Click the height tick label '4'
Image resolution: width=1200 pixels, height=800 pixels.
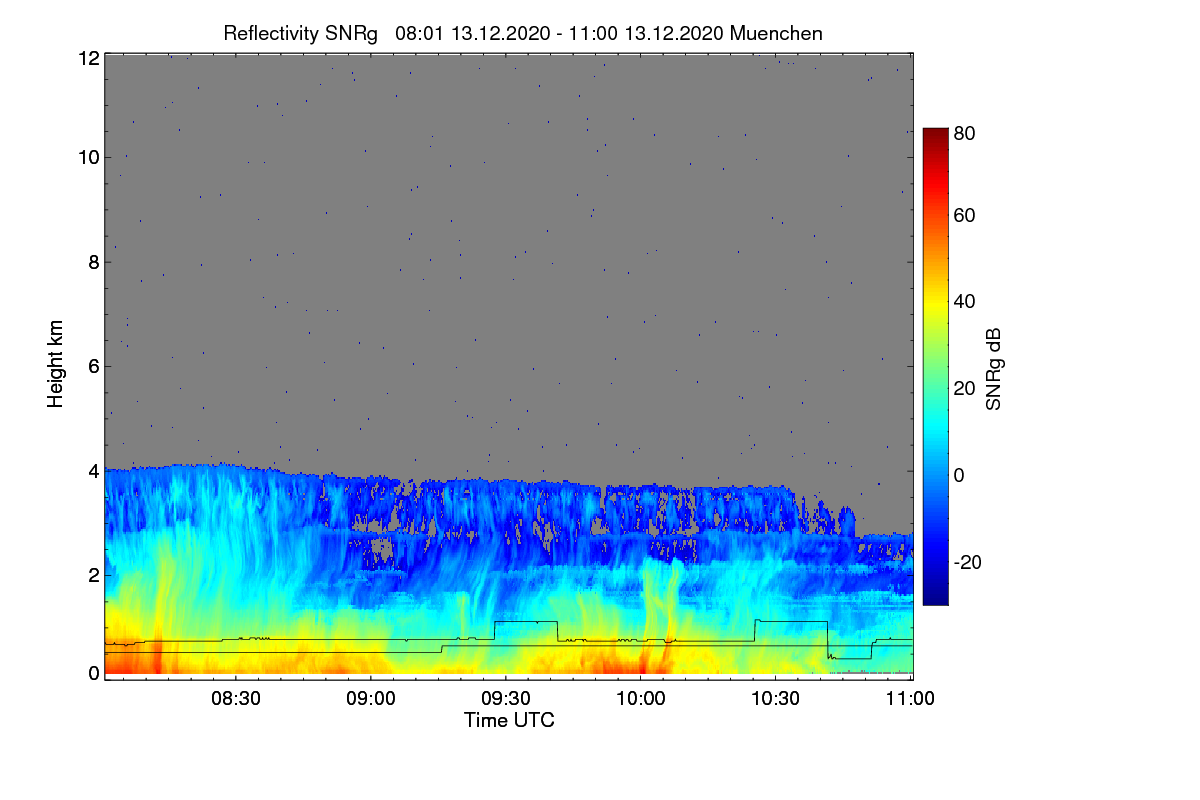click(x=94, y=470)
